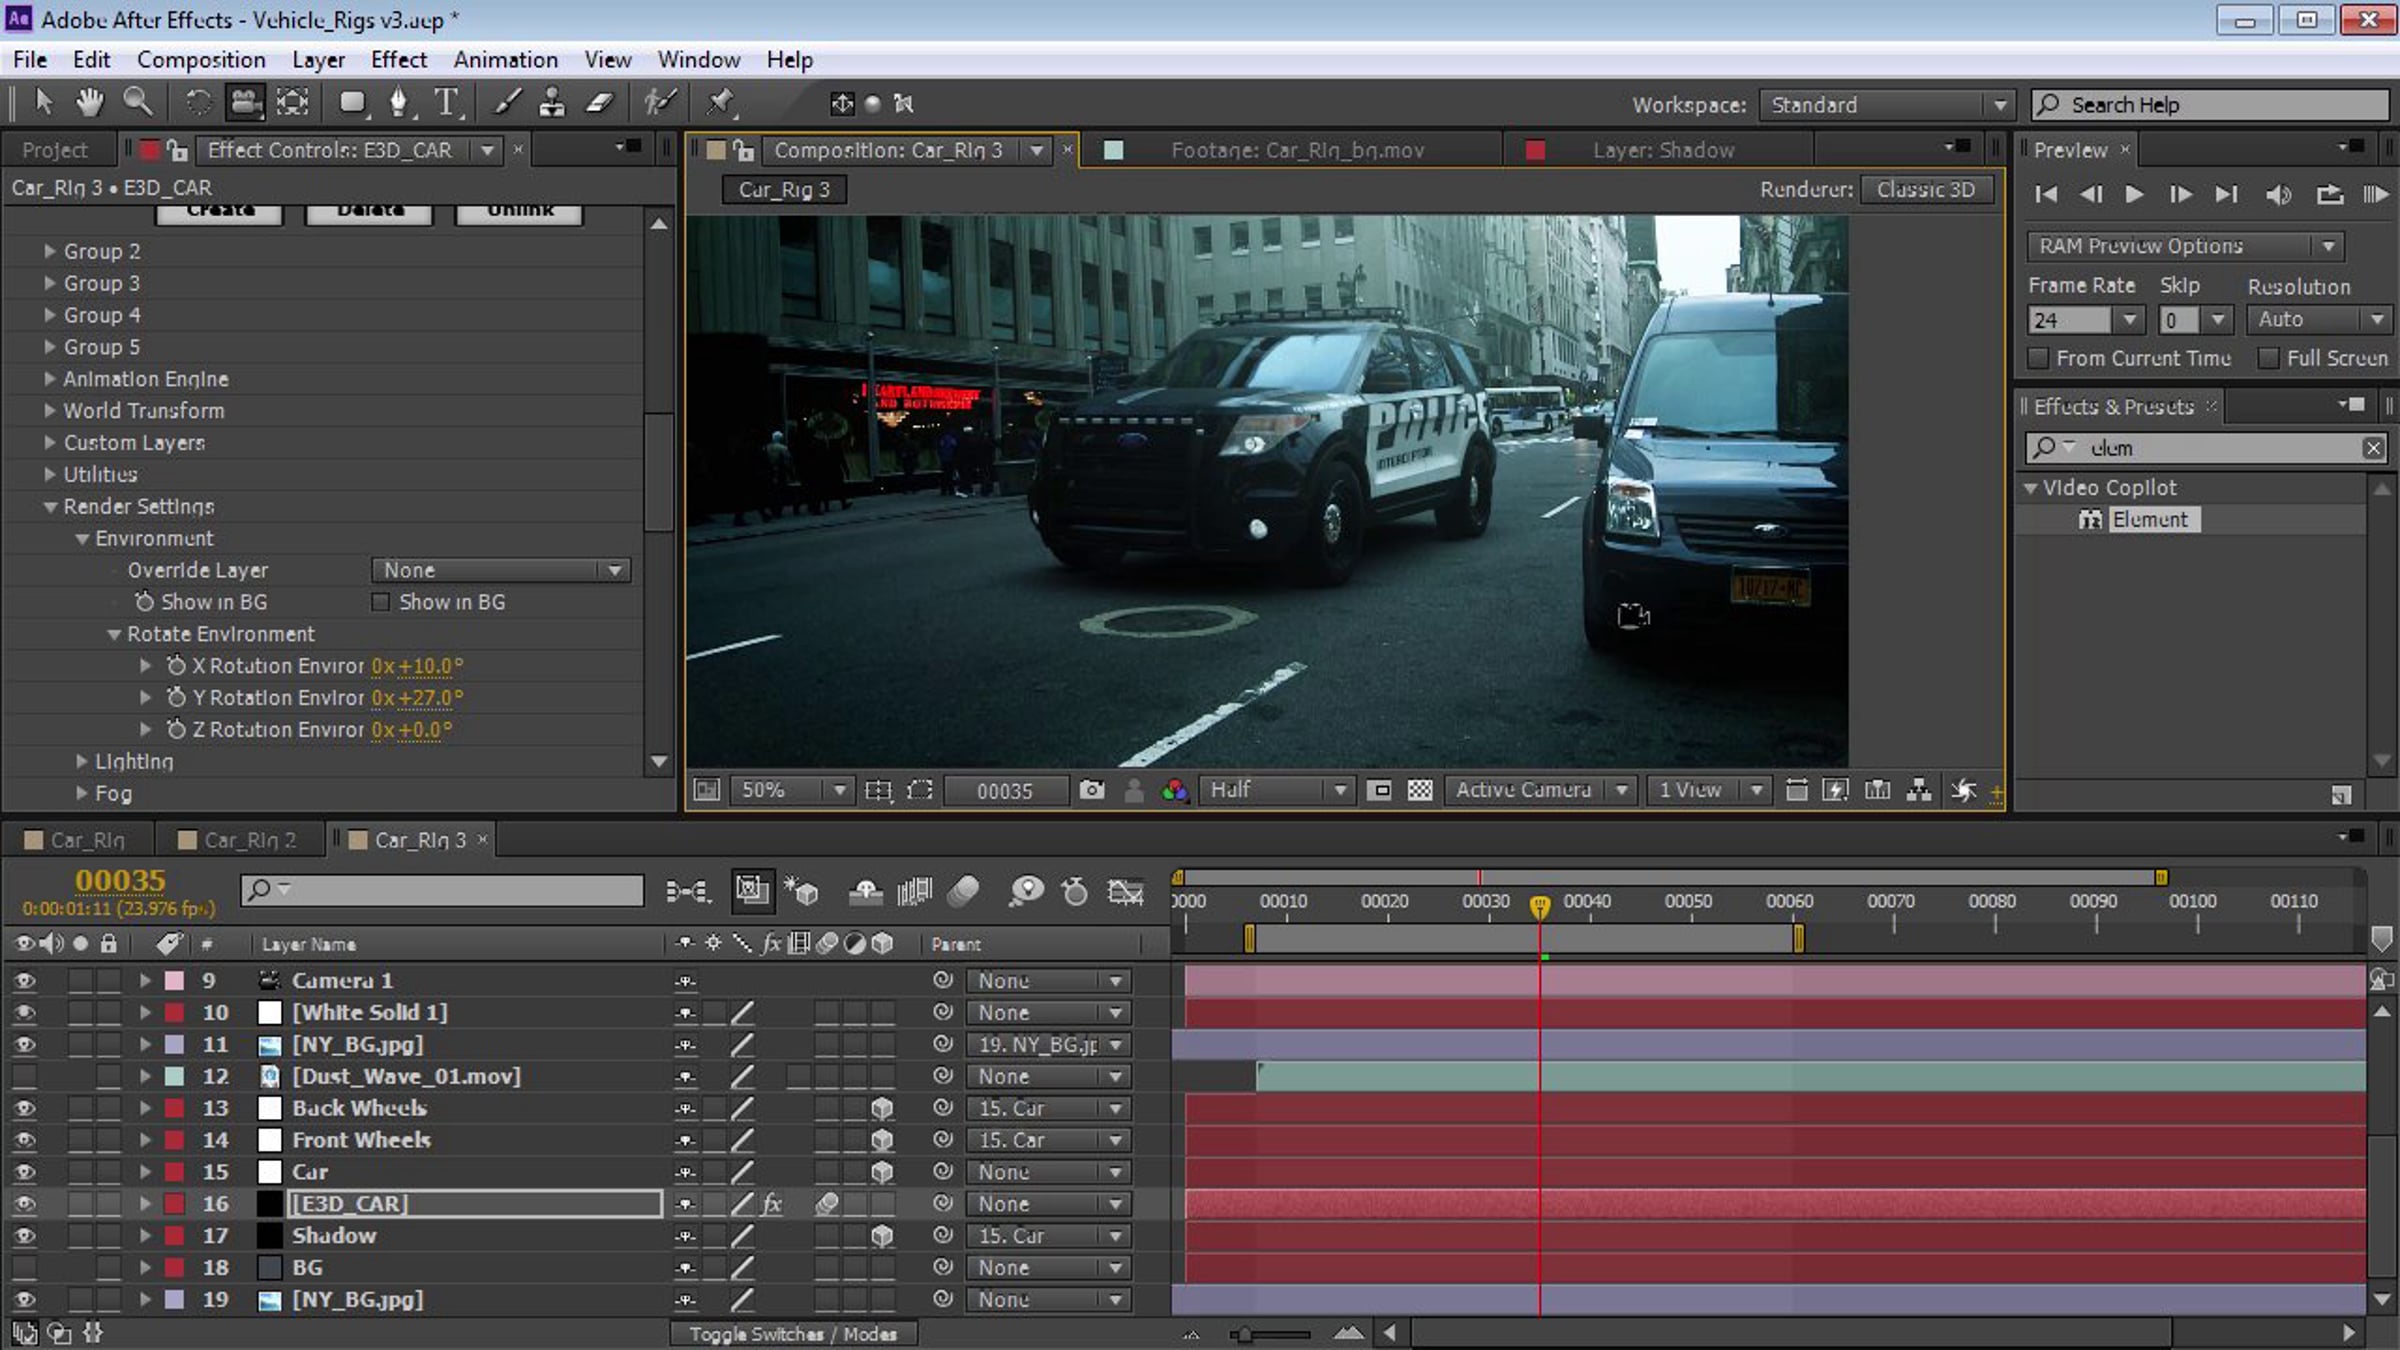Toggle transparency grid in composition viewer
2400x1350 pixels.
click(1420, 791)
